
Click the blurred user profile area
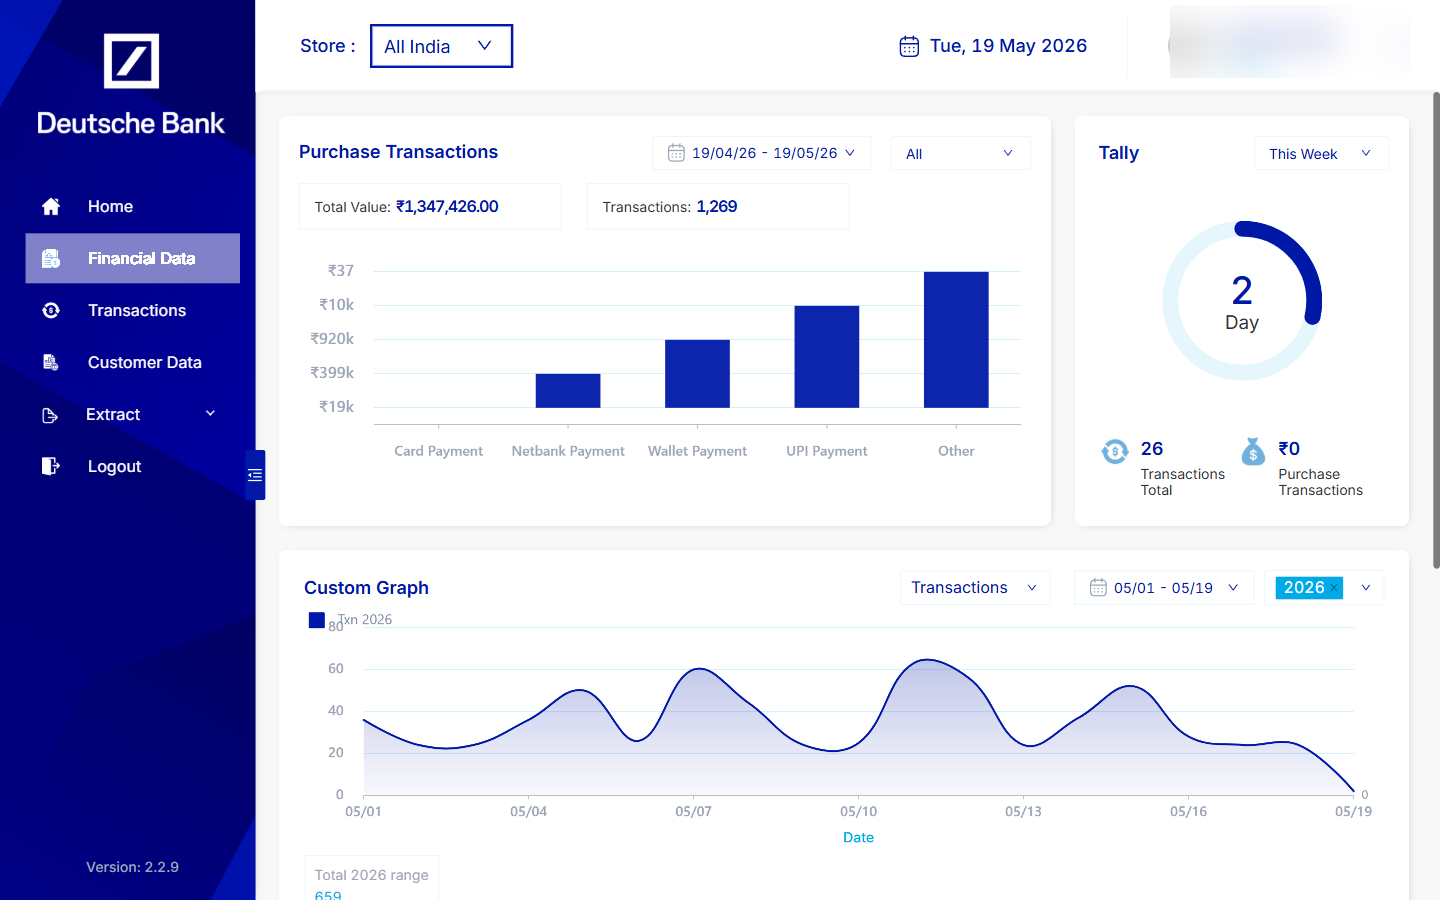[1289, 42]
